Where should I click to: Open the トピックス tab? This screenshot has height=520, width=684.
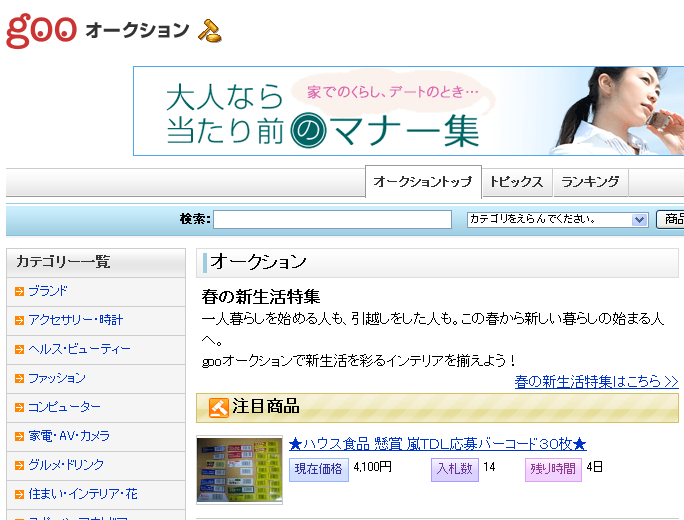[x=517, y=182]
